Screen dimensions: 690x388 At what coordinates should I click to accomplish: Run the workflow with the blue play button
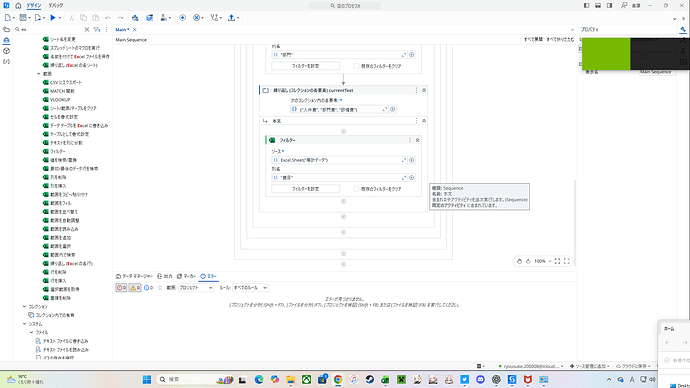click(53, 18)
